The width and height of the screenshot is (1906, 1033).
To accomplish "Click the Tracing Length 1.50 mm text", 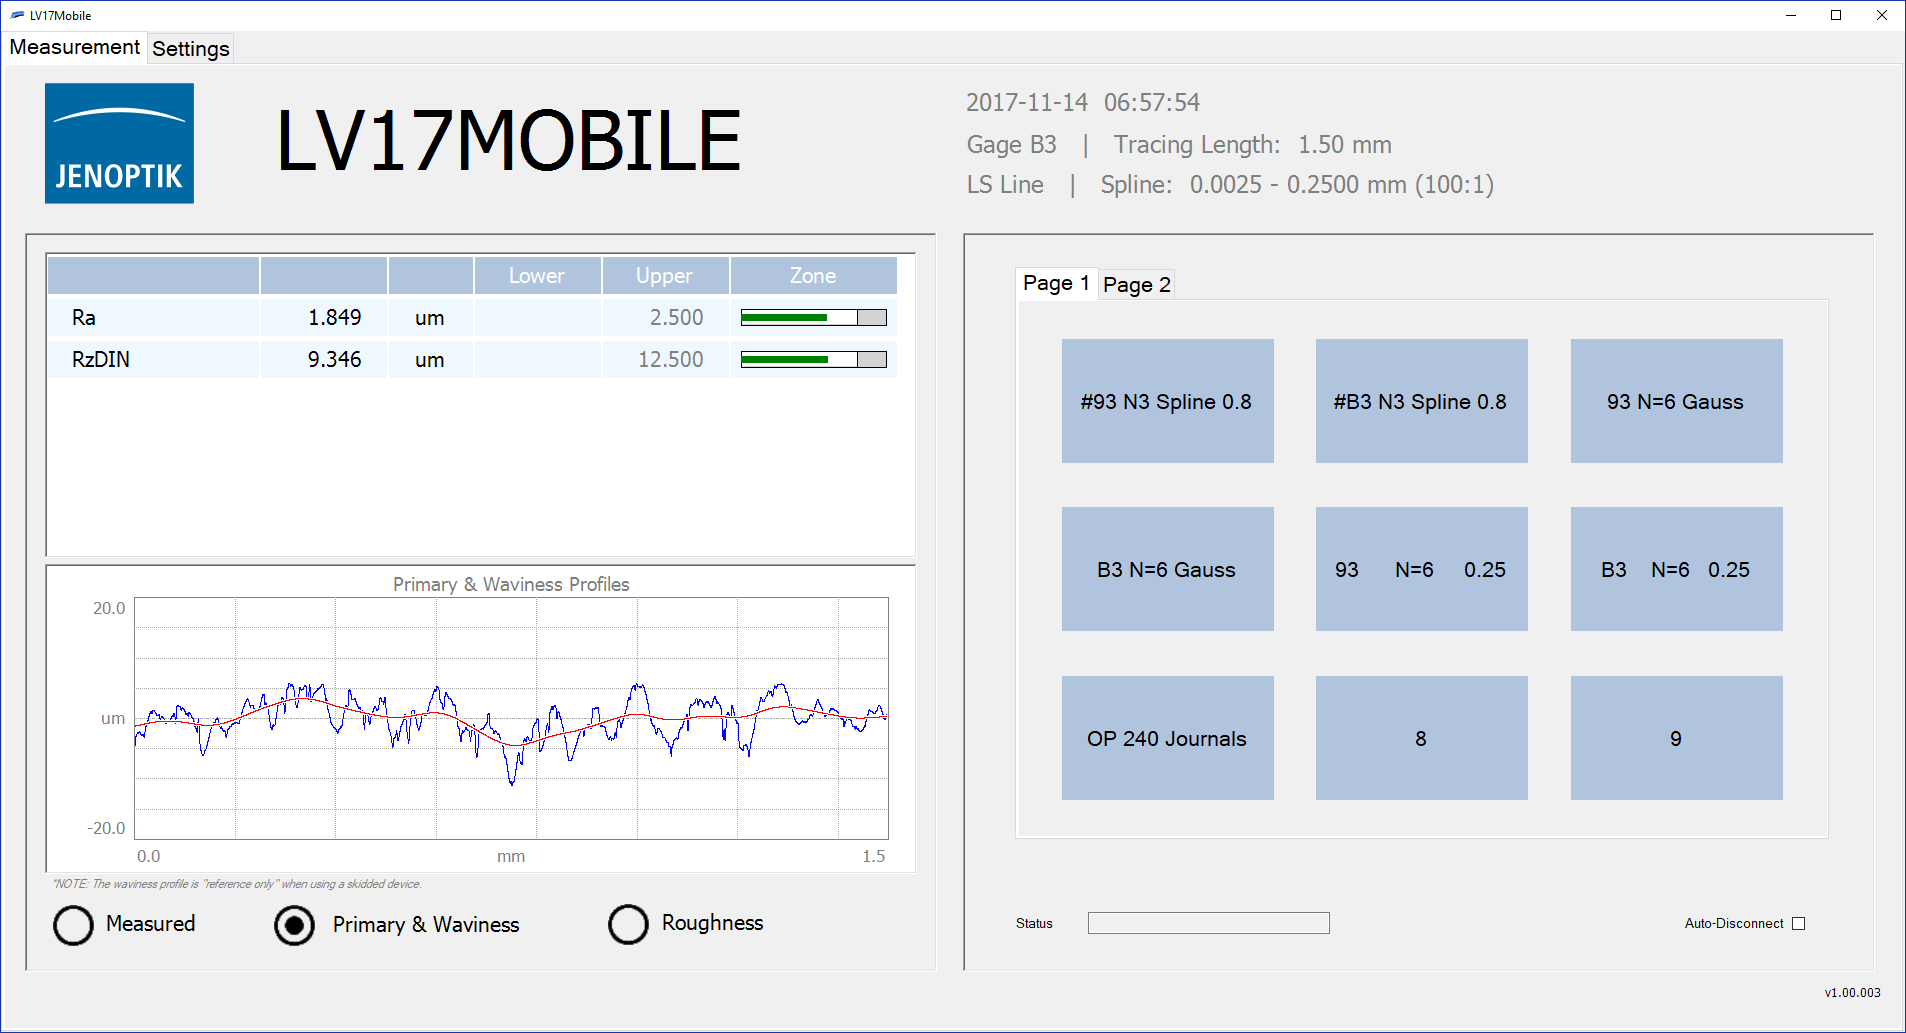I will tap(1253, 145).
